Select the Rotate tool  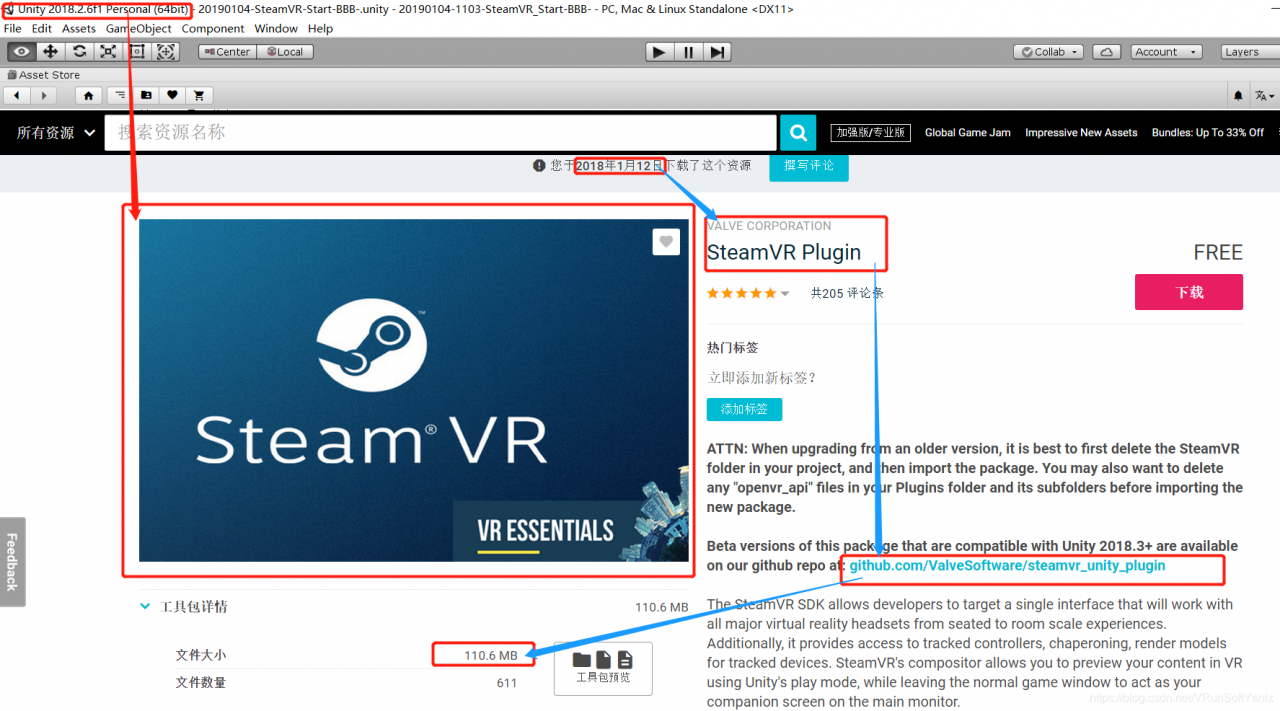[x=79, y=52]
